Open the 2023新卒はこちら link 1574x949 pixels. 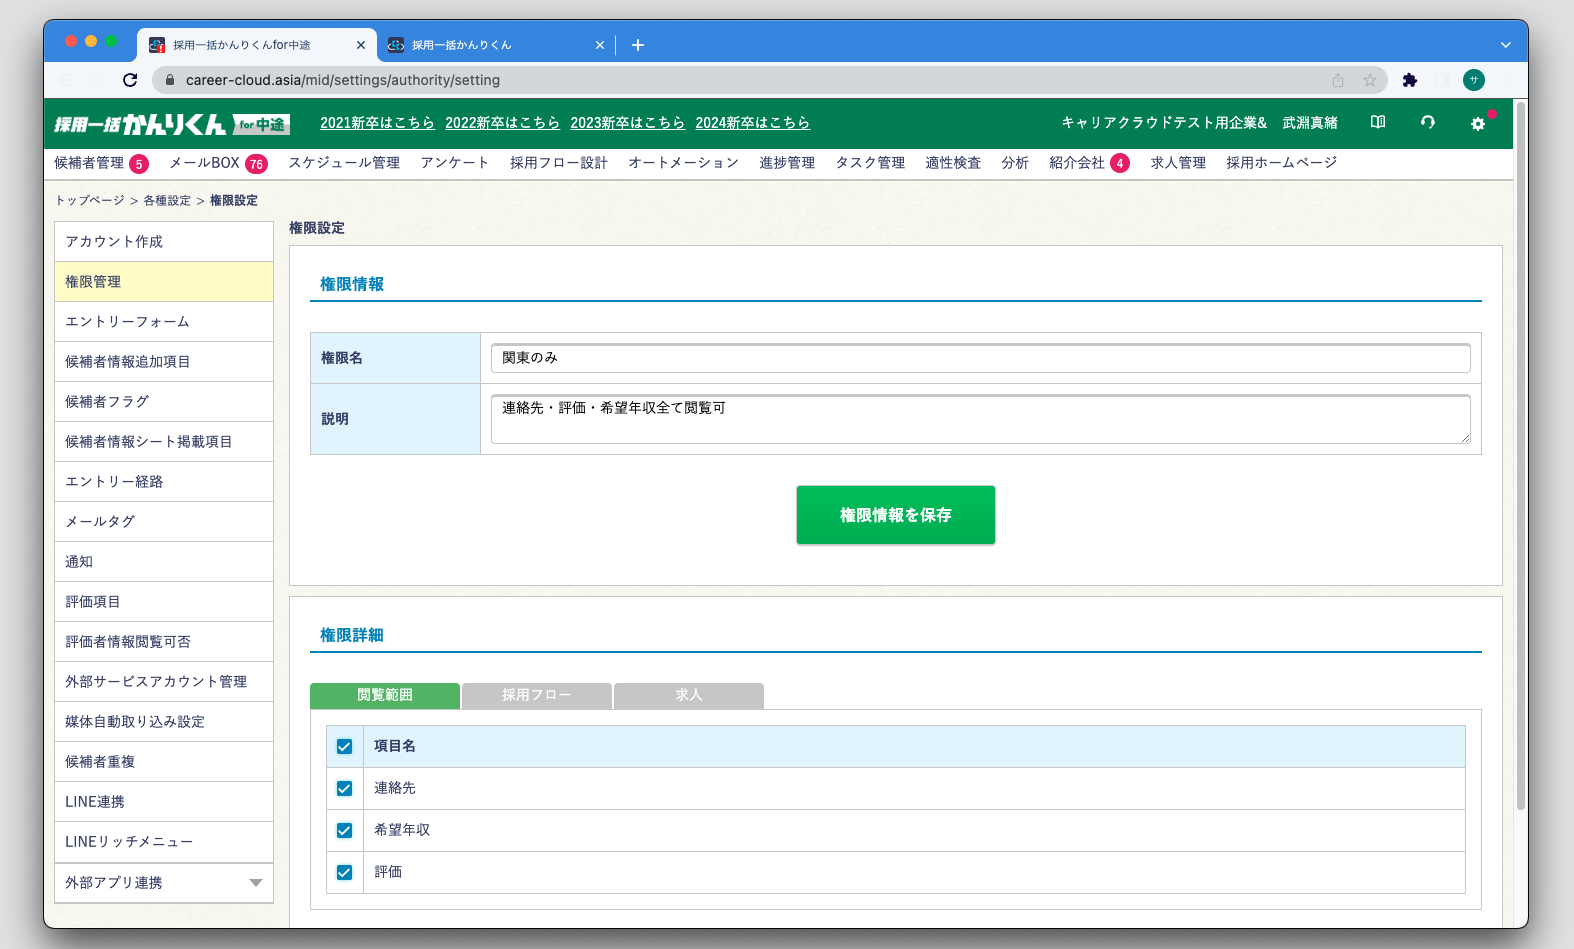point(627,123)
